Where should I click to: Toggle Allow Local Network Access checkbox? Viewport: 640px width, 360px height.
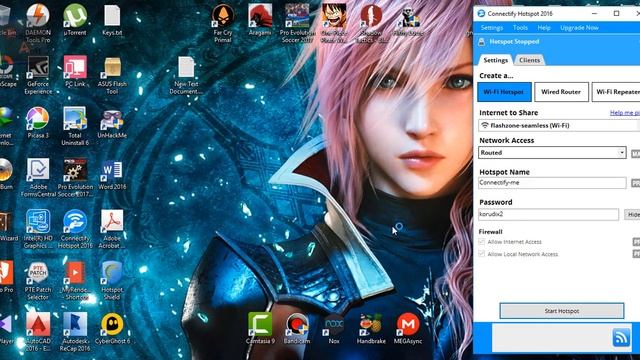pyautogui.click(x=482, y=254)
